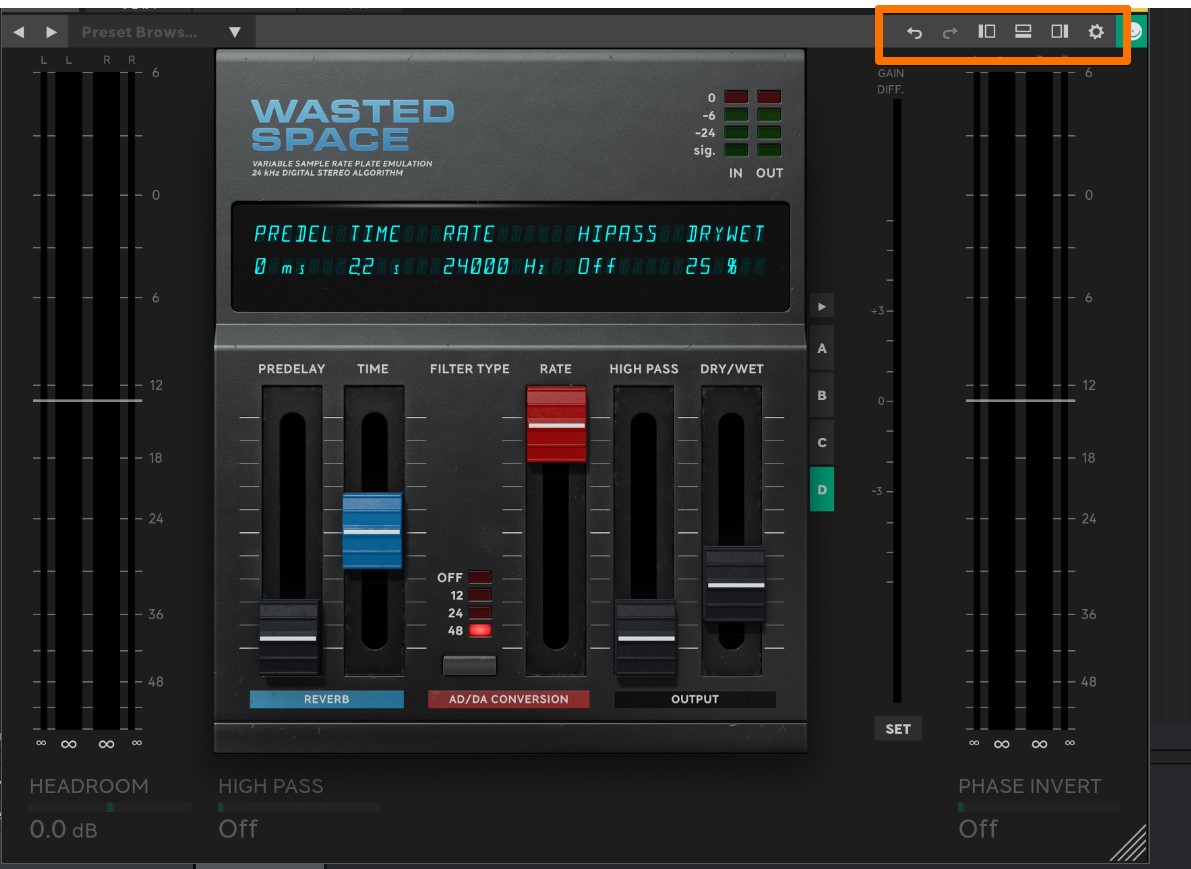Toggle the right meter panel icon
This screenshot has width=1191, height=869.
pos(1059,32)
